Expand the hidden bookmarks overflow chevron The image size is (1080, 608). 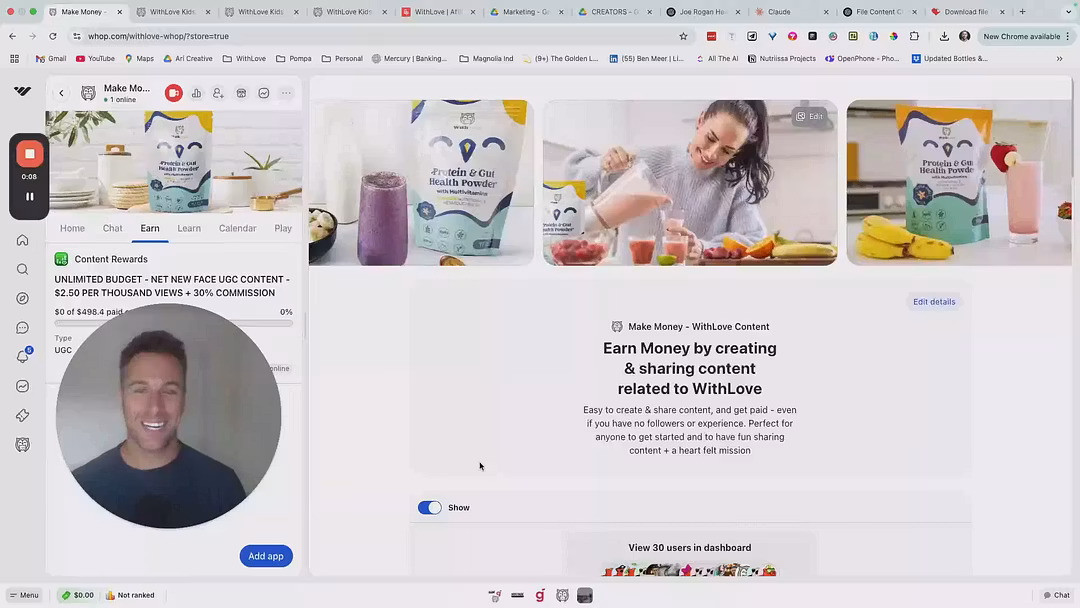point(1059,59)
